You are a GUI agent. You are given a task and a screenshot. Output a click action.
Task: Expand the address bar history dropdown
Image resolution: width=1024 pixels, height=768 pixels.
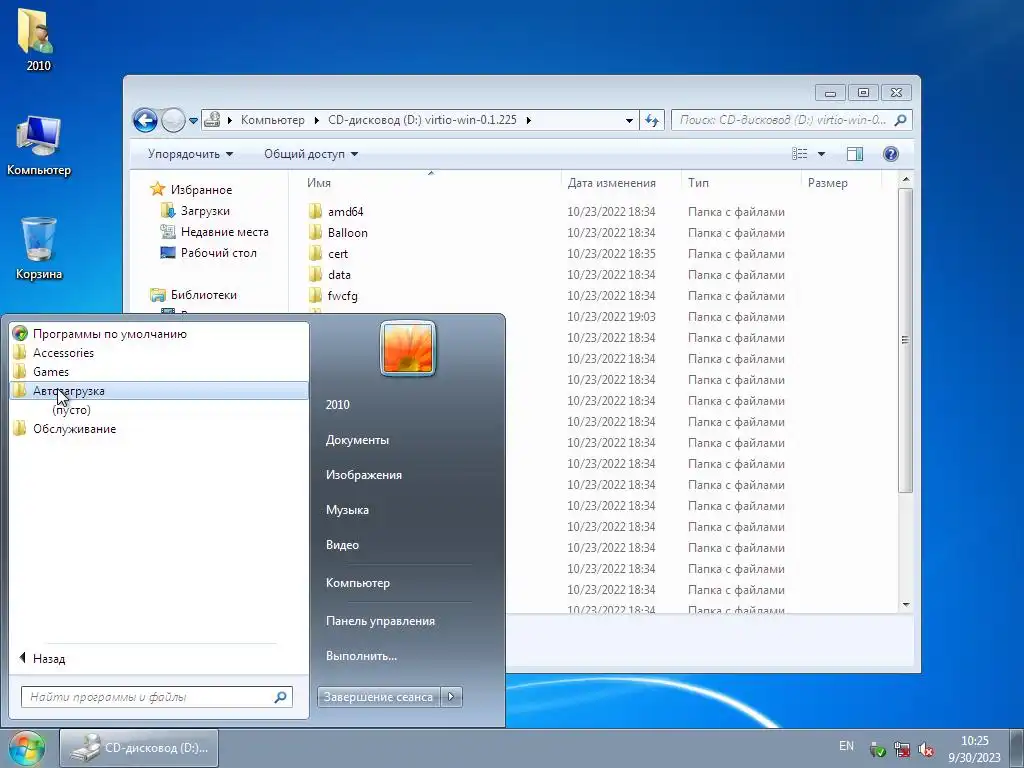click(x=629, y=121)
